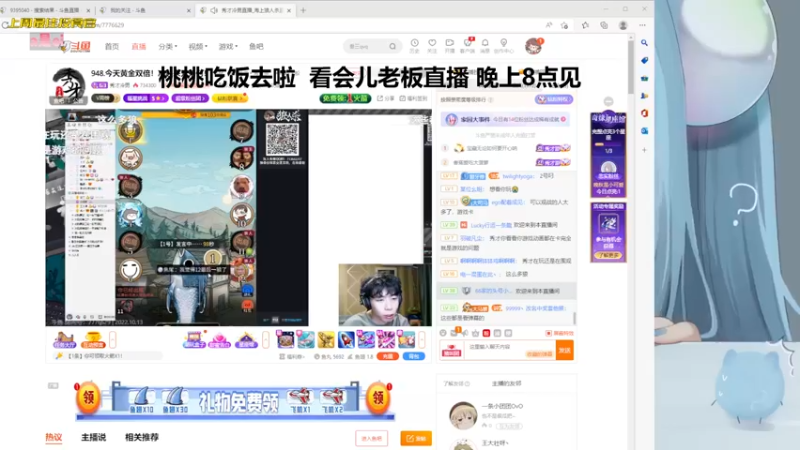Click the 进入鱼吧 button
800x450 pixels.
pyautogui.click(x=371, y=438)
